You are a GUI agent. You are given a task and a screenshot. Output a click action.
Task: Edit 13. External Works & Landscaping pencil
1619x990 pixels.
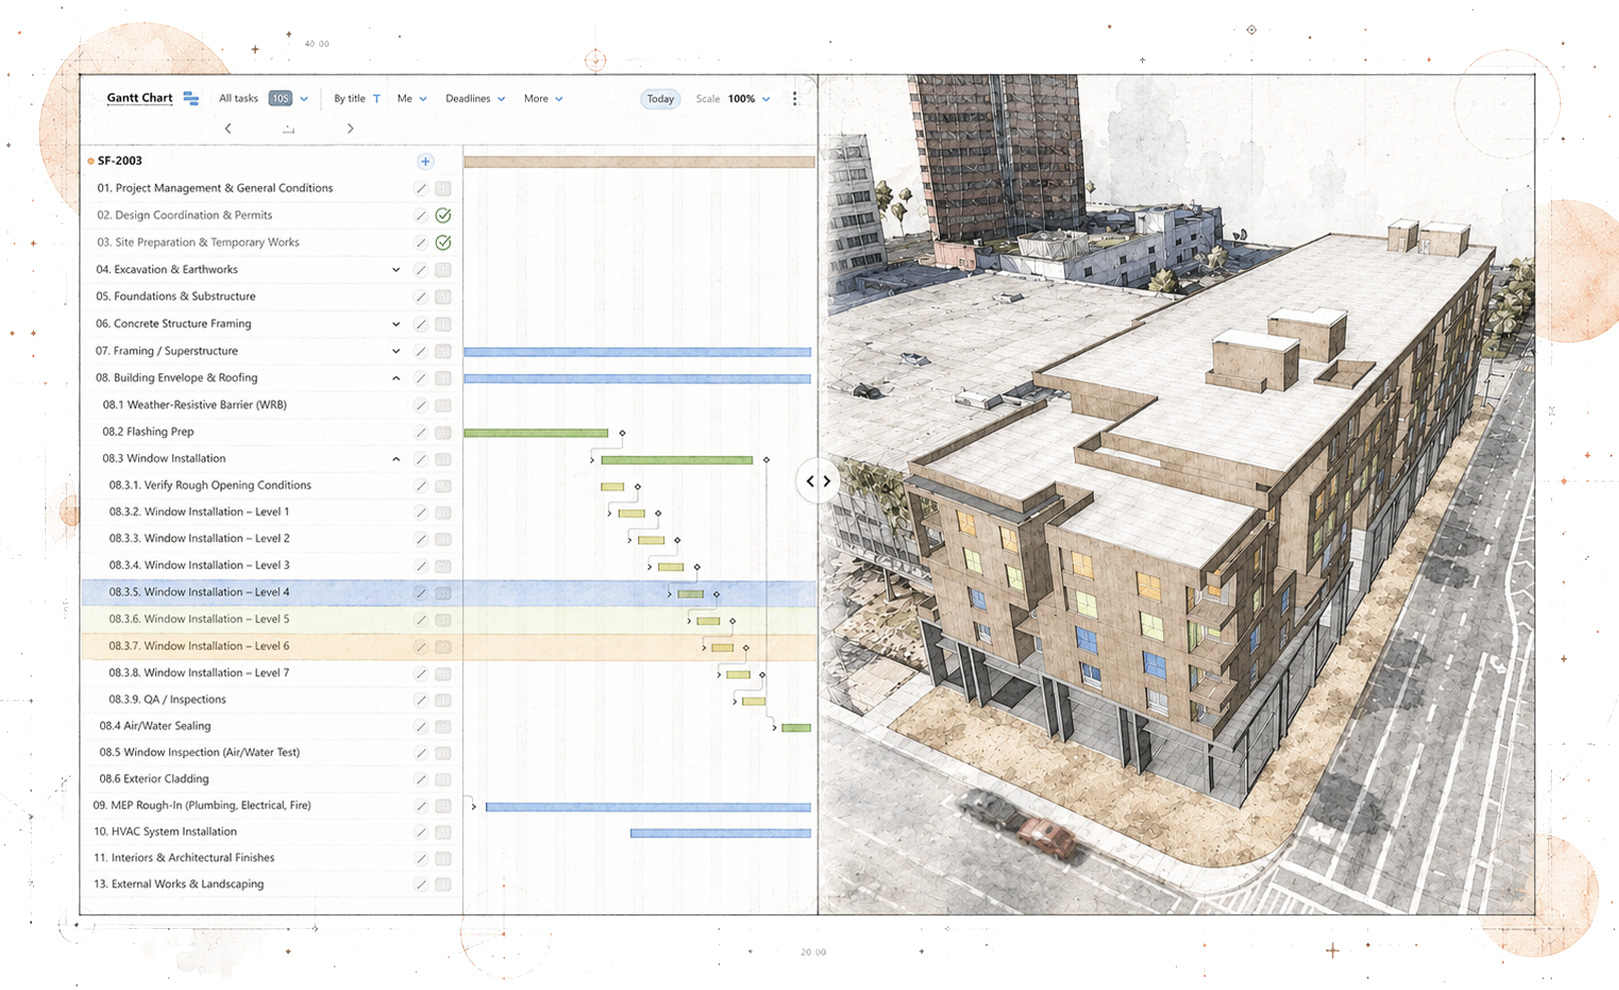(x=421, y=885)
